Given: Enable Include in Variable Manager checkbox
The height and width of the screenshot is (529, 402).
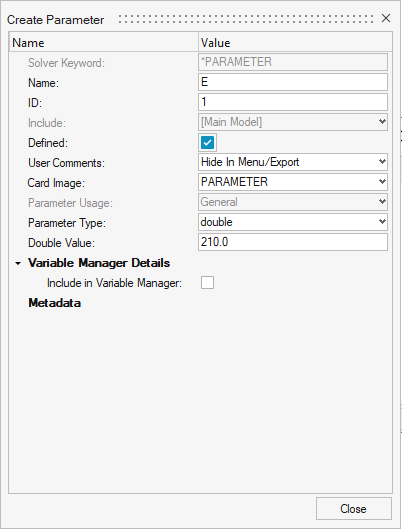Looking at the screenshot, I should pos(207,283).
